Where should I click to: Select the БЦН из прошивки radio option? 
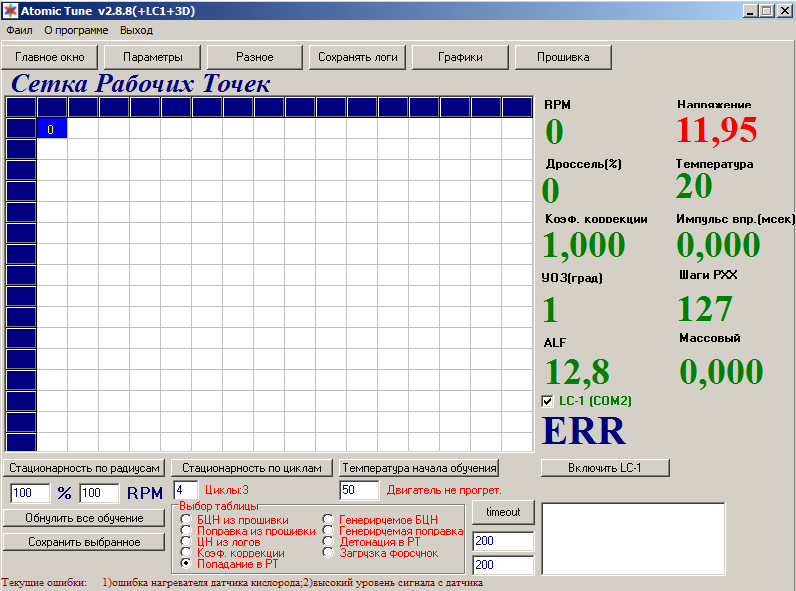coord(185,520)
